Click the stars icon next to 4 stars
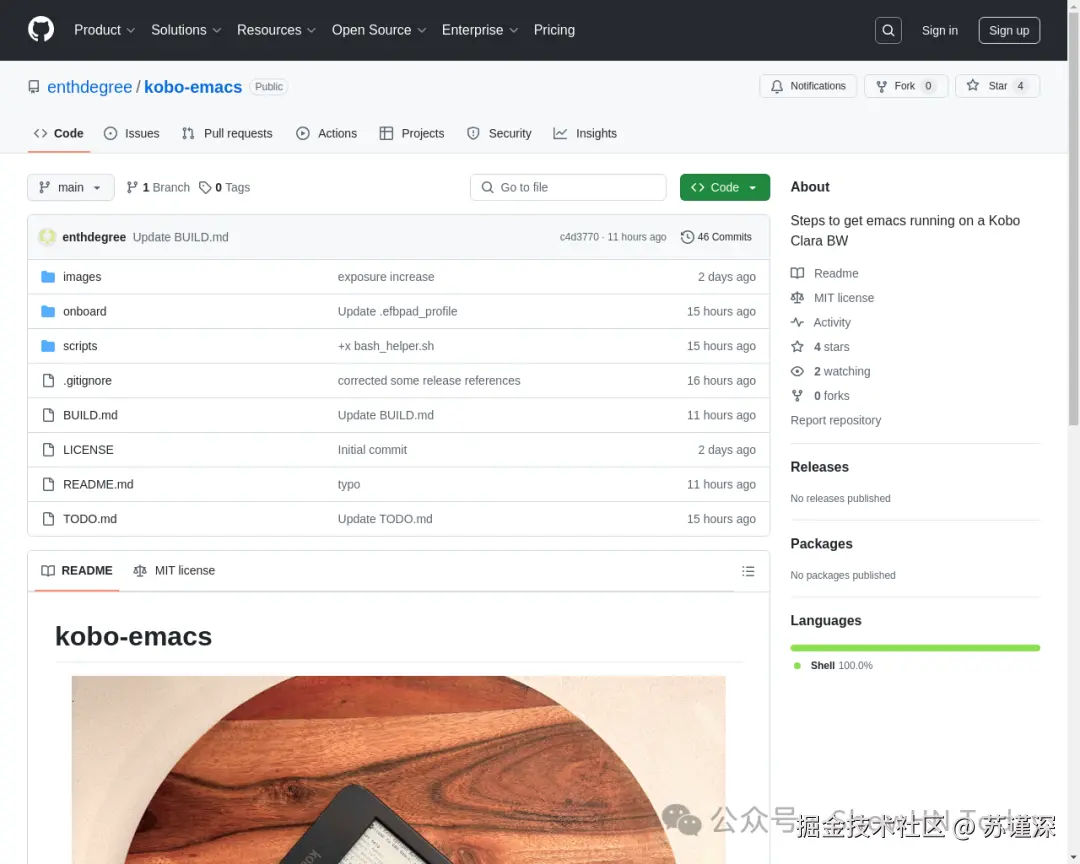1080x864 pixels. click(x=797, y=347)
